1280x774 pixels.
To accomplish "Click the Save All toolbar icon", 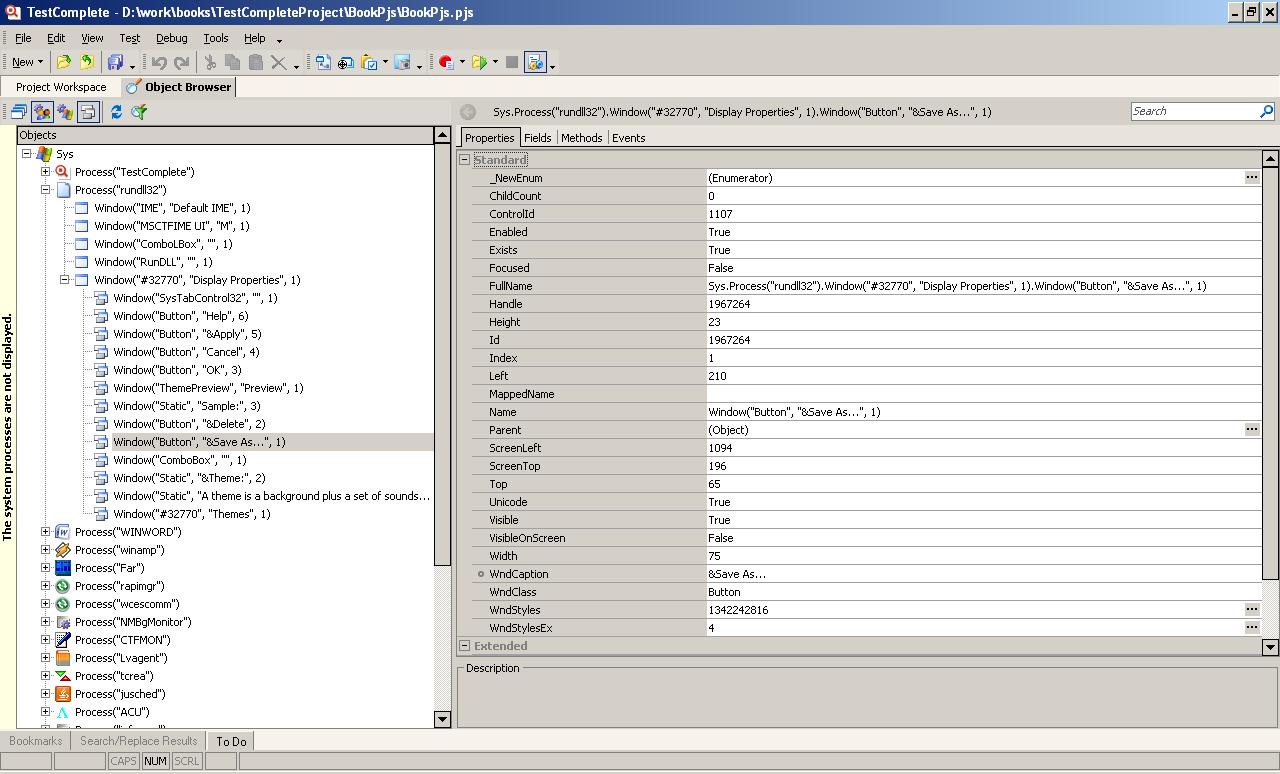I will tap(115, 62).
